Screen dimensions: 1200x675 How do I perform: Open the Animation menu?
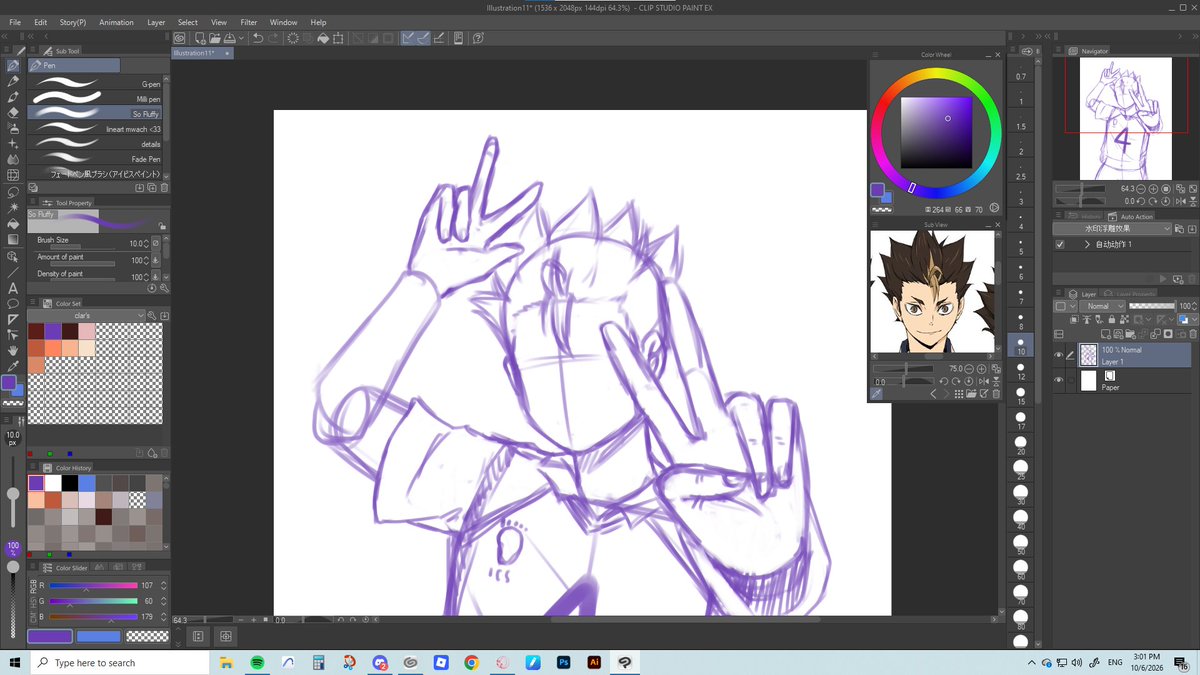point(116,22)
